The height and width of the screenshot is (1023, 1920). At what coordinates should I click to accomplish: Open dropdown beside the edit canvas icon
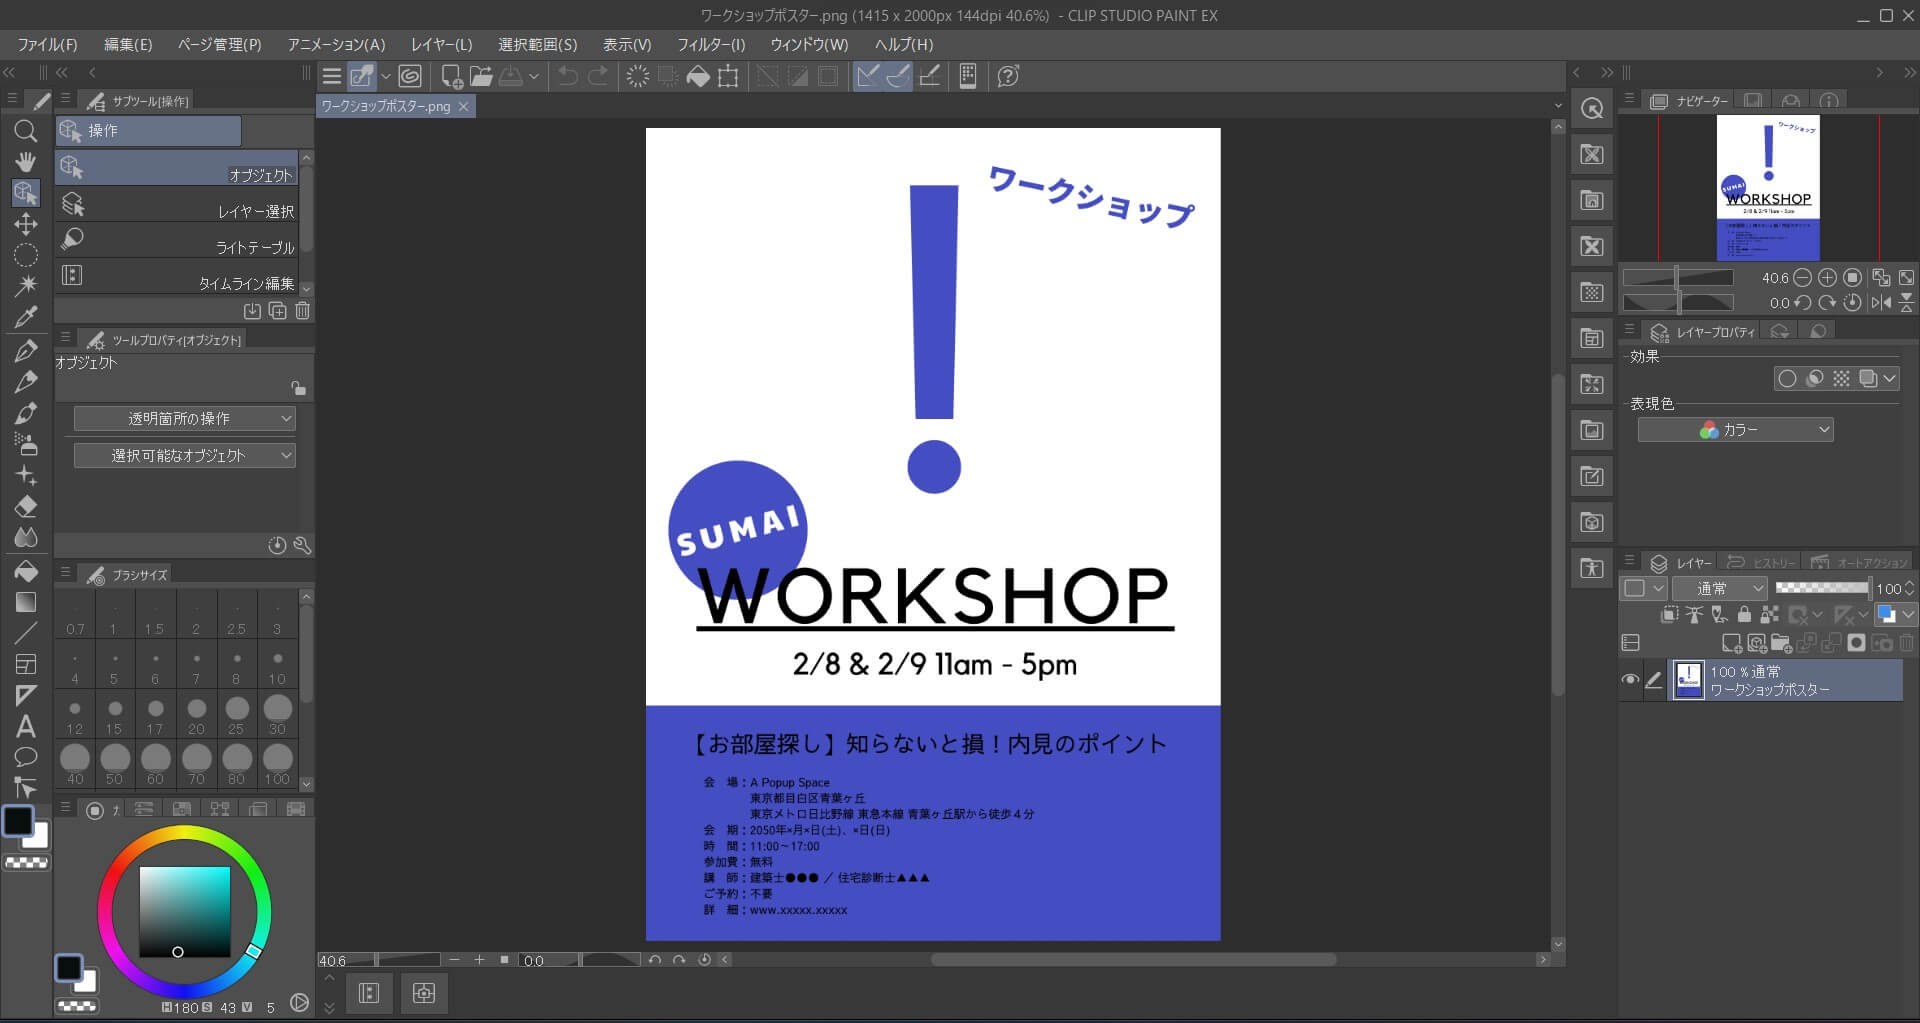point(386,76)
